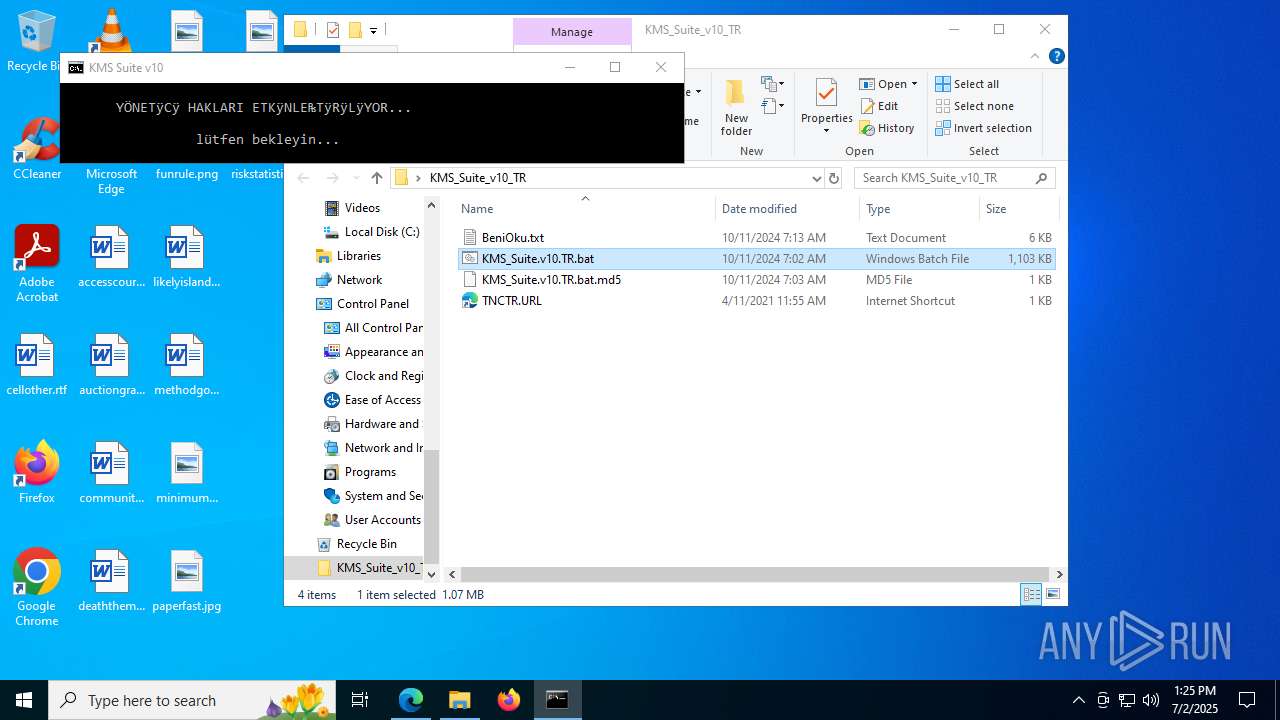Sort by the Name column header
Screen dimensions: 1280x720
[x=585, y=209]
